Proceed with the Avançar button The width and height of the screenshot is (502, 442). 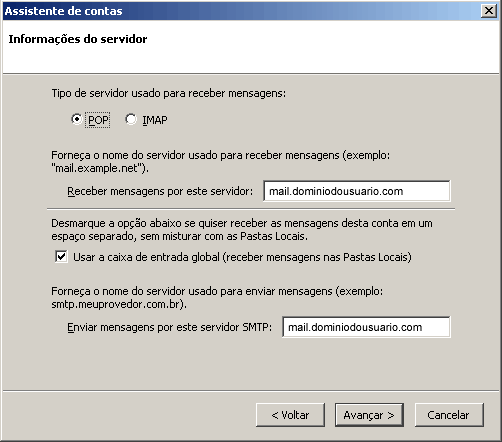click(x=369, y=415)
